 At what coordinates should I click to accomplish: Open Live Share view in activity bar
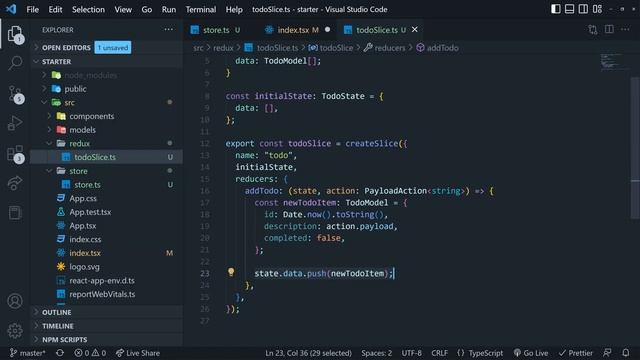click(15, 183)
